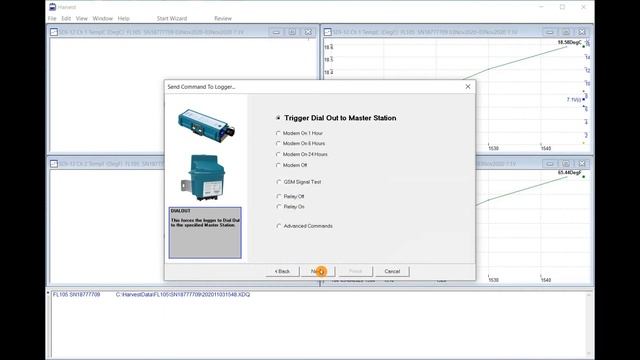Viewport: 640px width, 360px height.
Task: Cancel the Send Command dialog
Action: [392, 271]
